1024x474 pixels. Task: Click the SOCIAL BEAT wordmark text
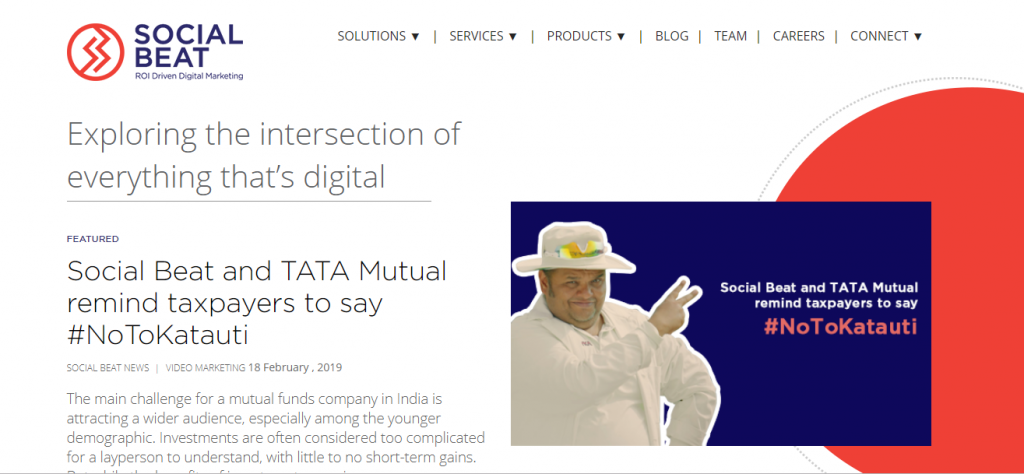click(188, 47)
